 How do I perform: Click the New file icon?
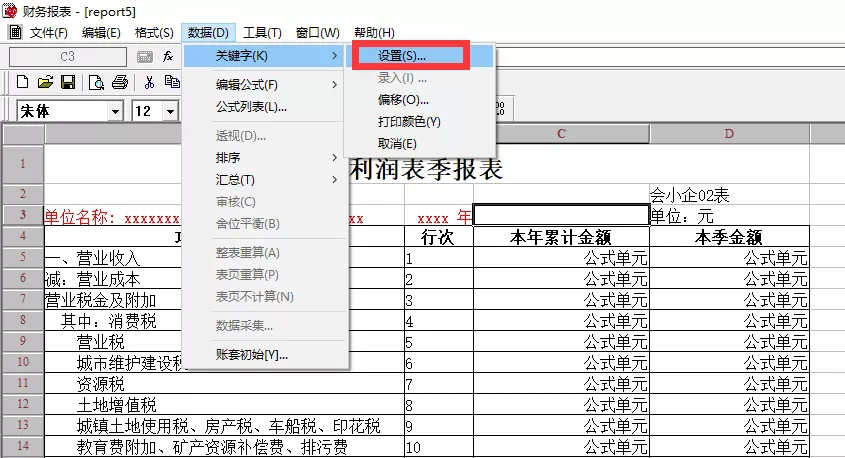pos(22,83)
